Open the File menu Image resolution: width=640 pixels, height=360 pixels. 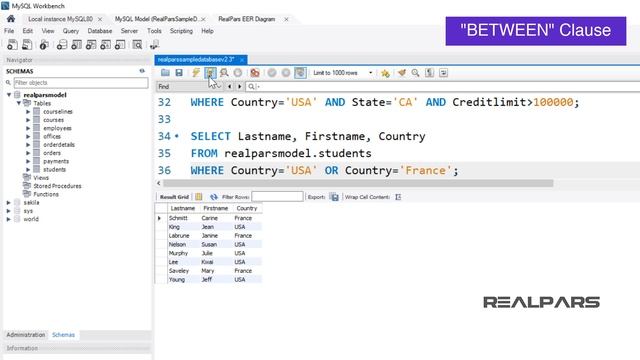coord(9,31)
